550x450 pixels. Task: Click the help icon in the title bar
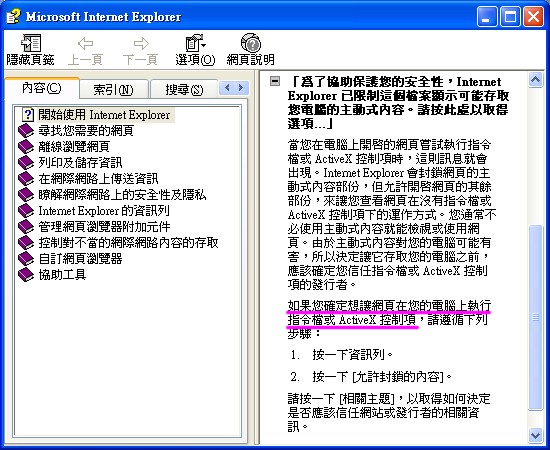[x=13, y=16]
